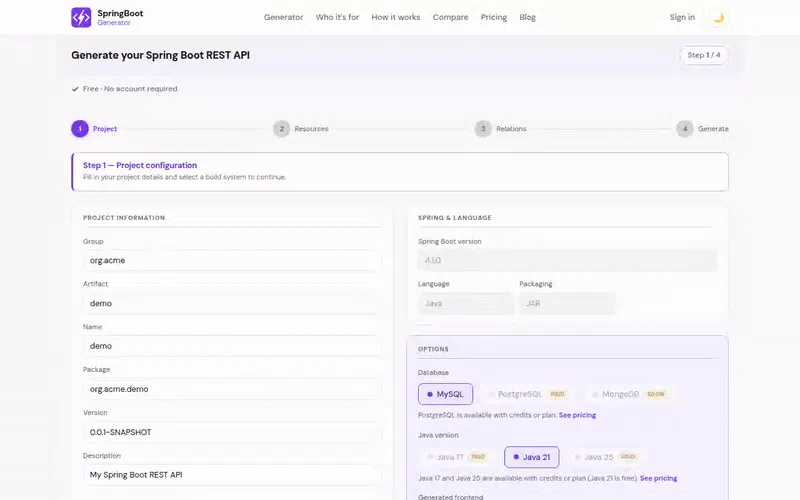This screenshot has width=800, height=500.
Task: Click the Description input field
Action: point(232,474)
